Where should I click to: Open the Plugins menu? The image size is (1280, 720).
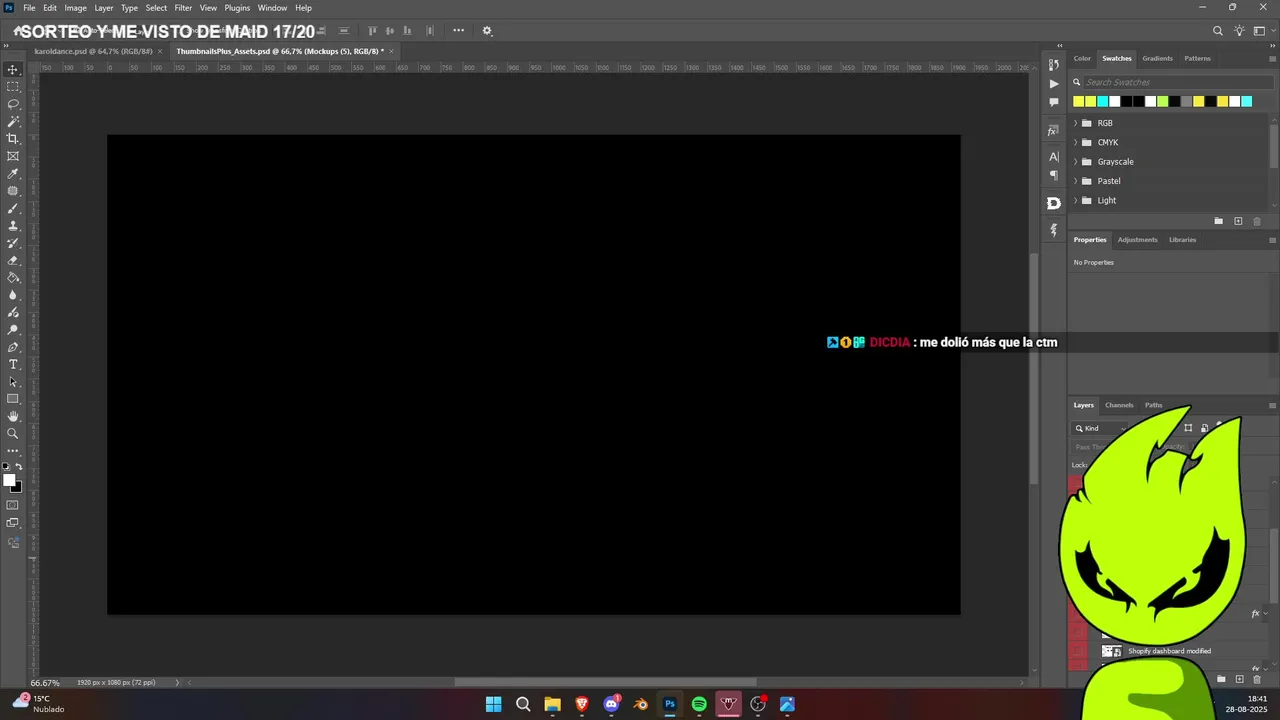pyautogui.click(x=237, y=8)
